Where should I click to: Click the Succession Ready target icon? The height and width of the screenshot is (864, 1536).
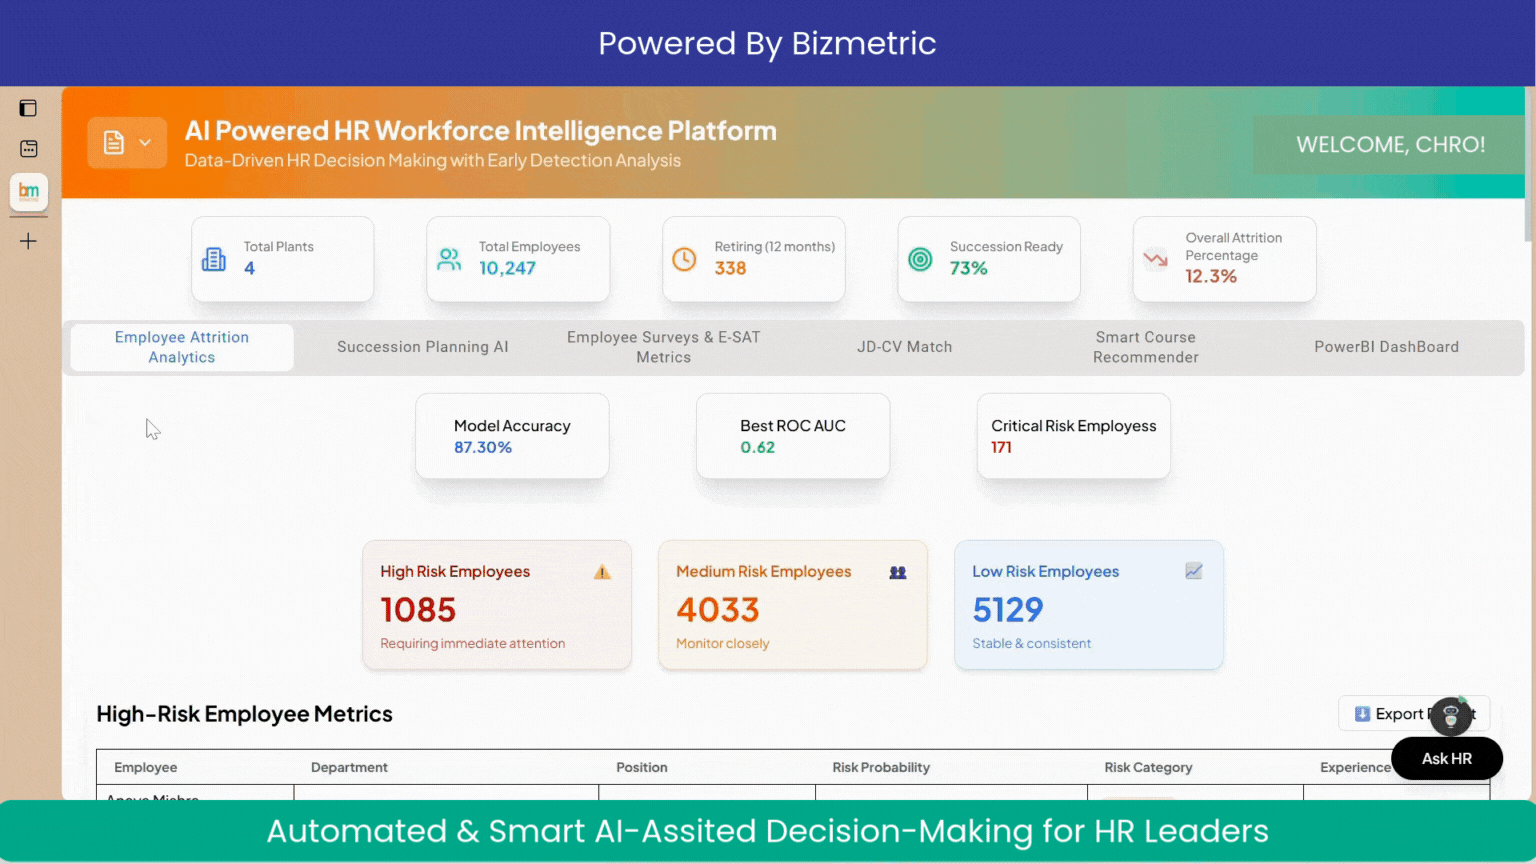pos(920,259)
